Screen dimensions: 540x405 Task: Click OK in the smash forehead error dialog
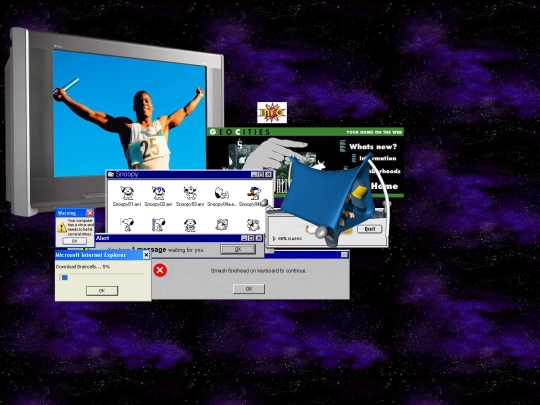pyautogui.click(x=249, y=289)
